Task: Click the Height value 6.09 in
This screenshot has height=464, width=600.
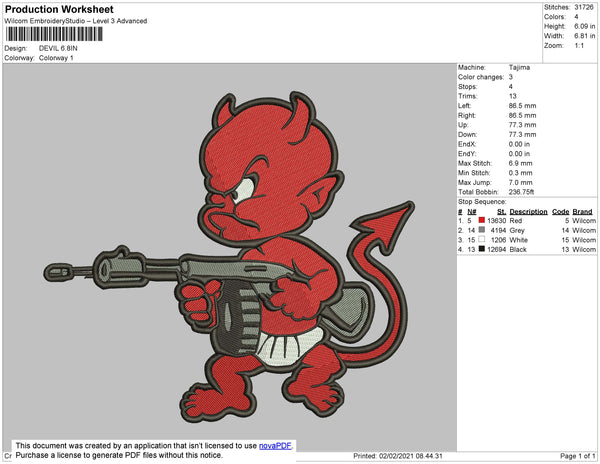Action: tap(584, 26)
